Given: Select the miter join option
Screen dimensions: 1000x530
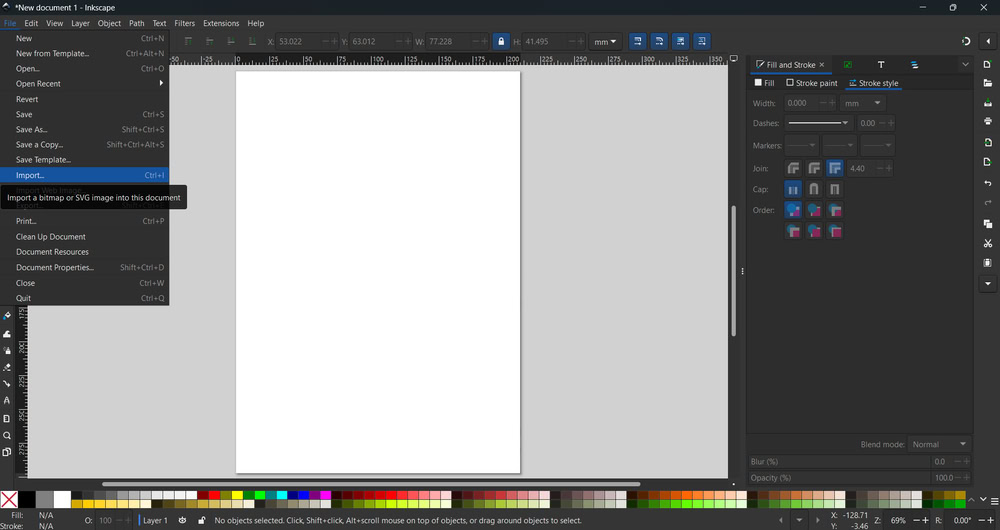Looking at the screenshot, I should point(835,168).
